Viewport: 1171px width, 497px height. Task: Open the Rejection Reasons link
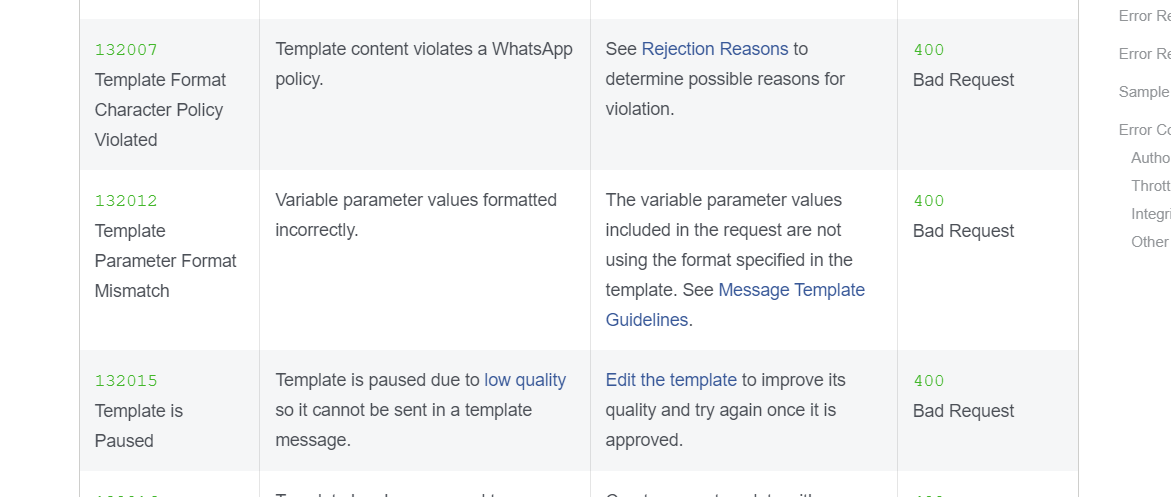[x=715, y=49]
